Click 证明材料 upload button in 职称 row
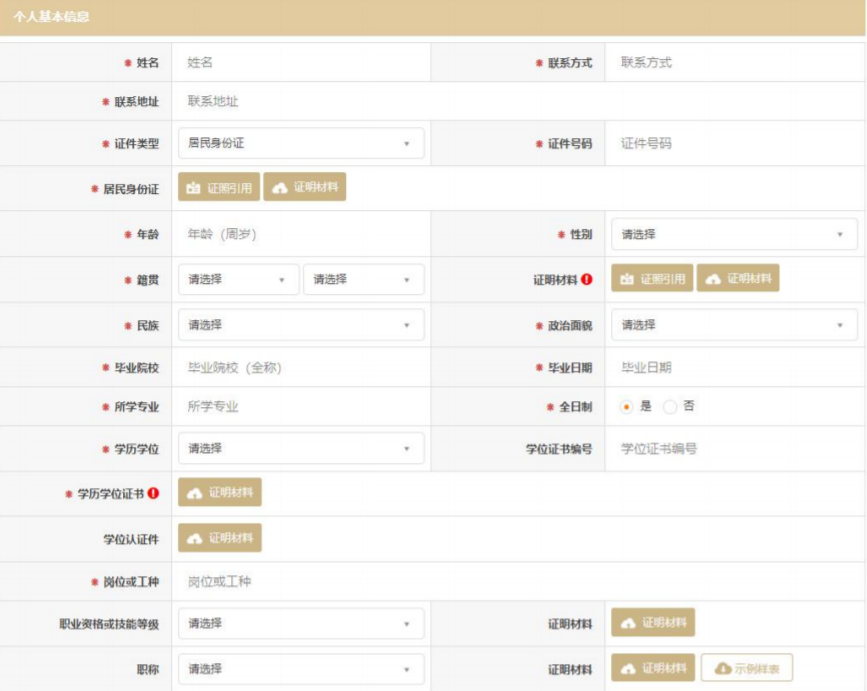This screenshot has width=867, height=691. (653, 668)
